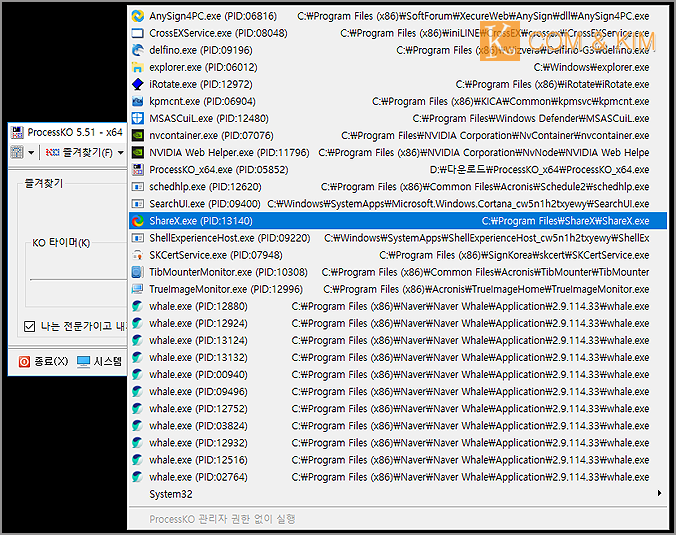Click the NVIDIA Web Helper.exe icon
The image size is (676, 535).
(x=138, y=152)
